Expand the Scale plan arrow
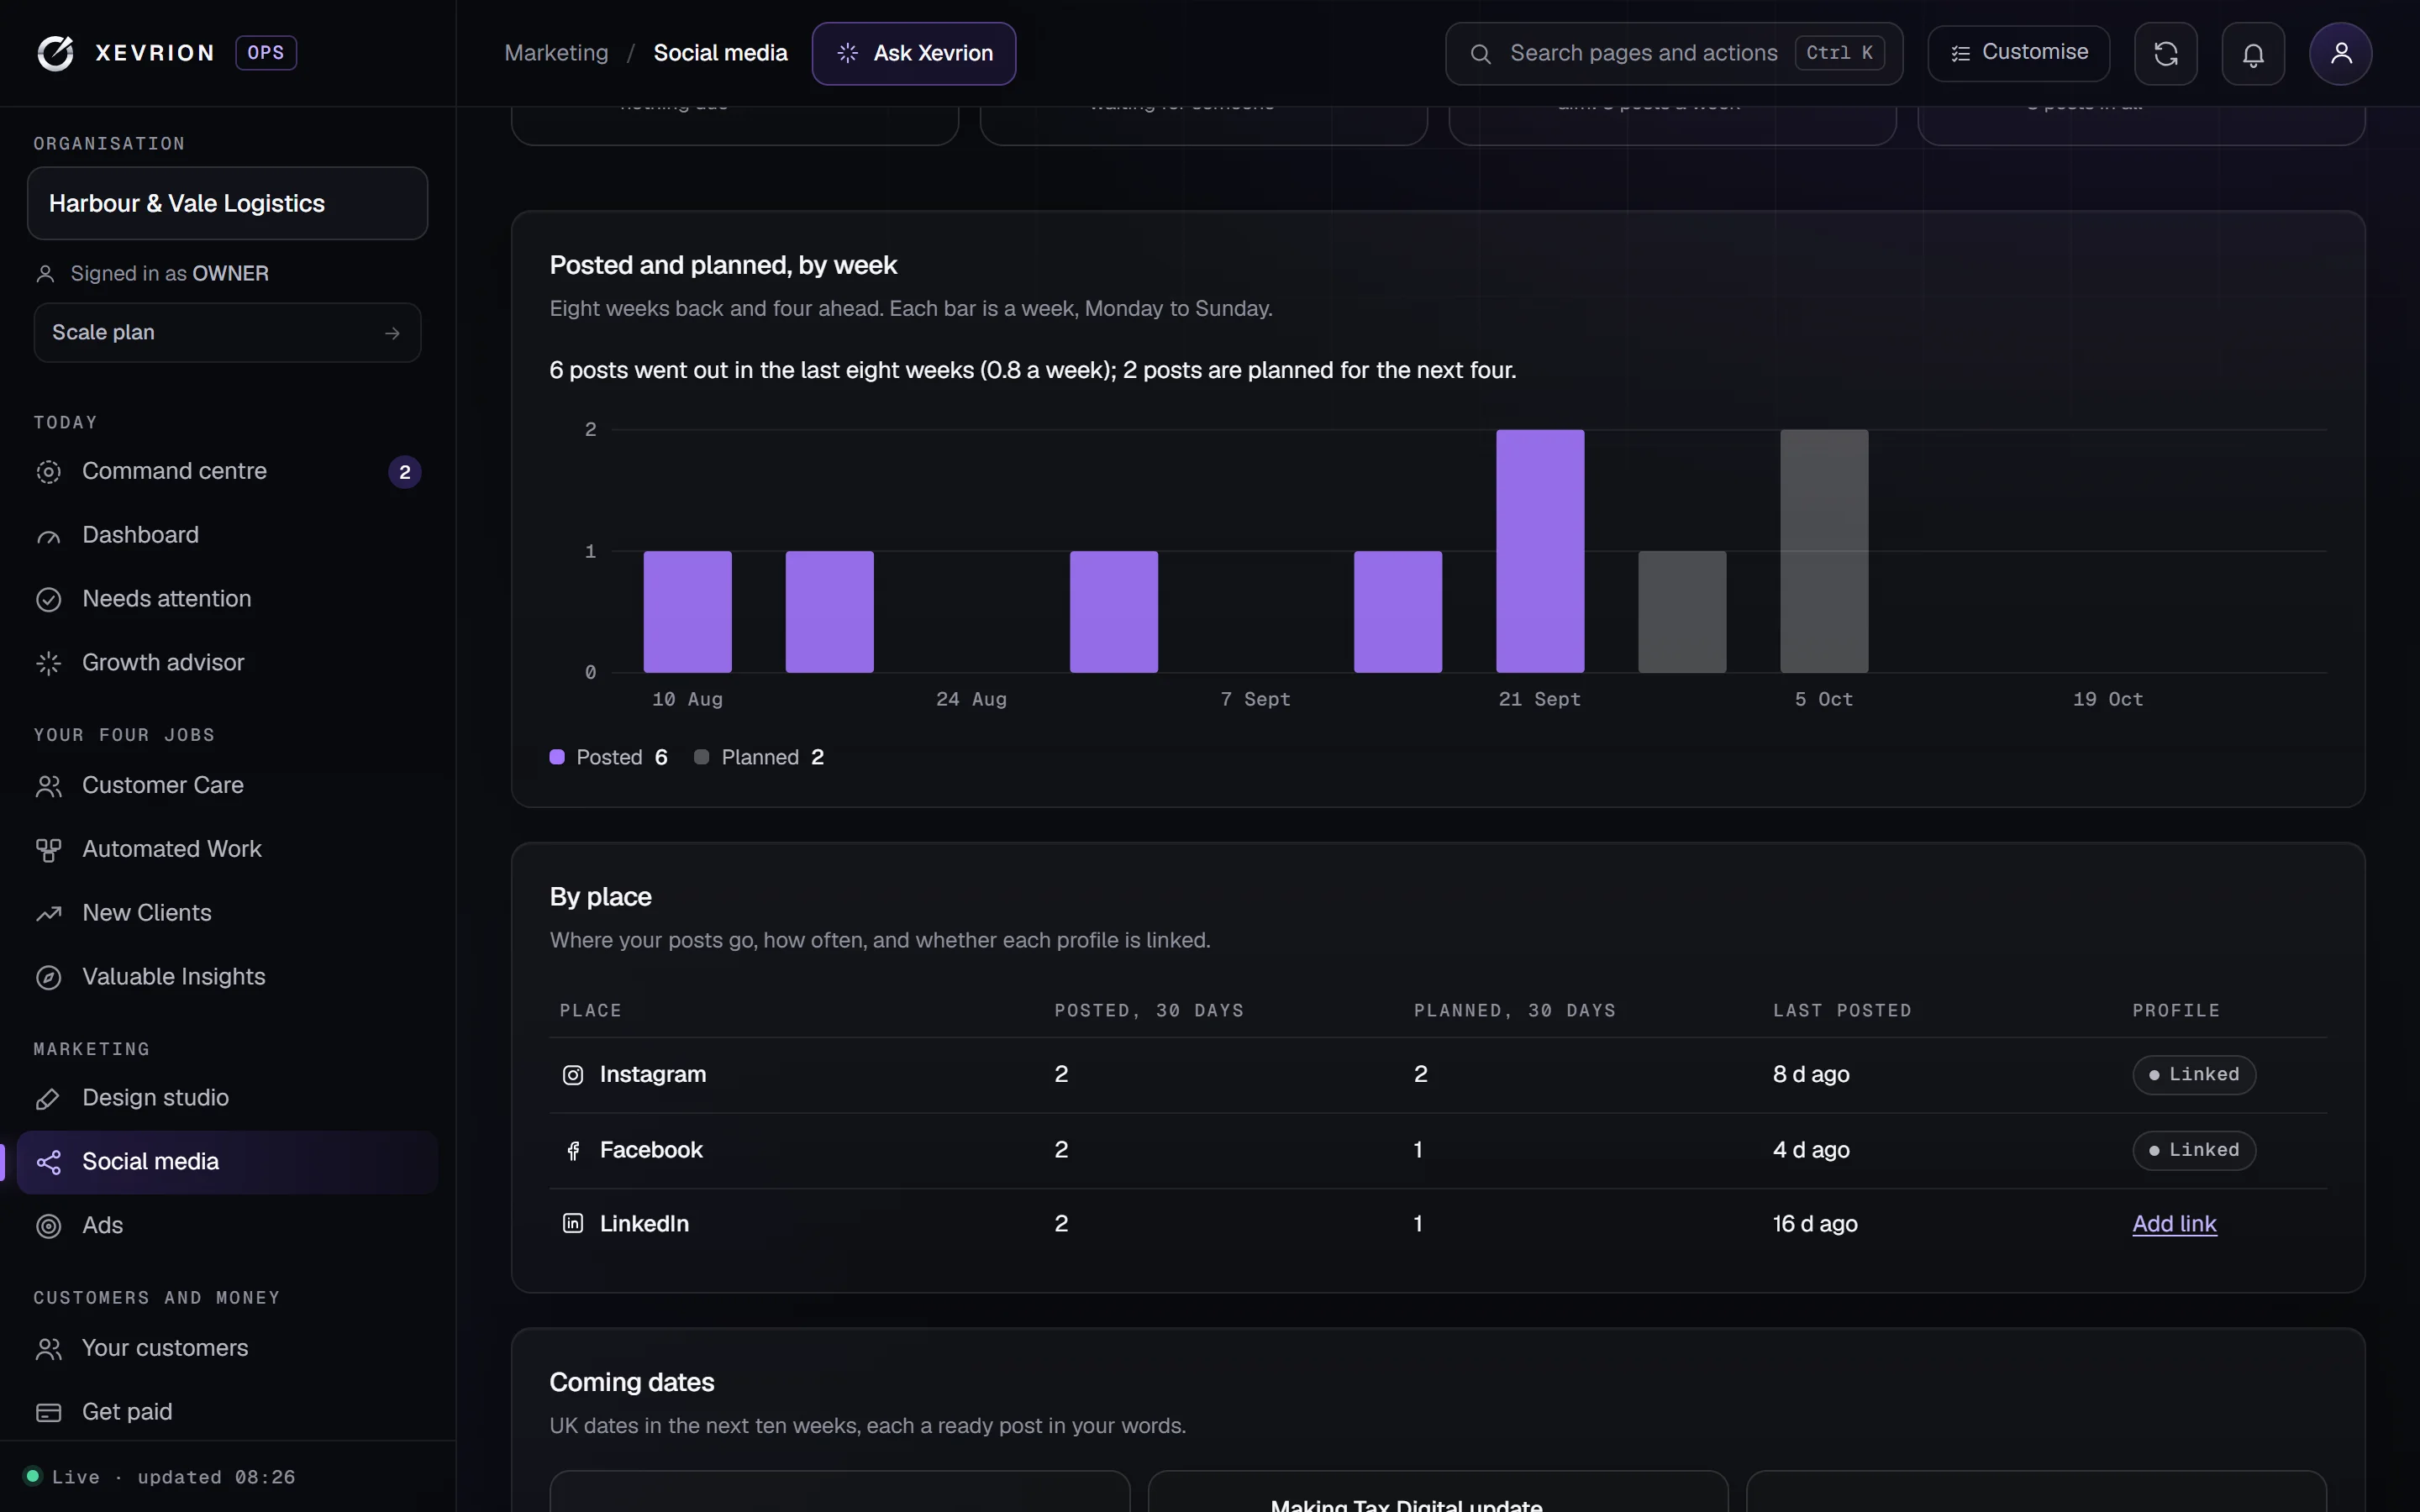The image size is (2420, 1512). tap(392, 333)
